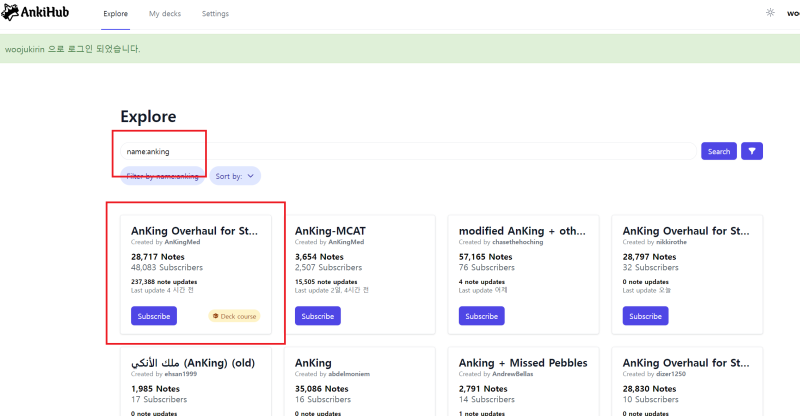Screen dimensions: 800x416
Task: Open the AnKing-MCAT deck title
Action: point(330,231)
